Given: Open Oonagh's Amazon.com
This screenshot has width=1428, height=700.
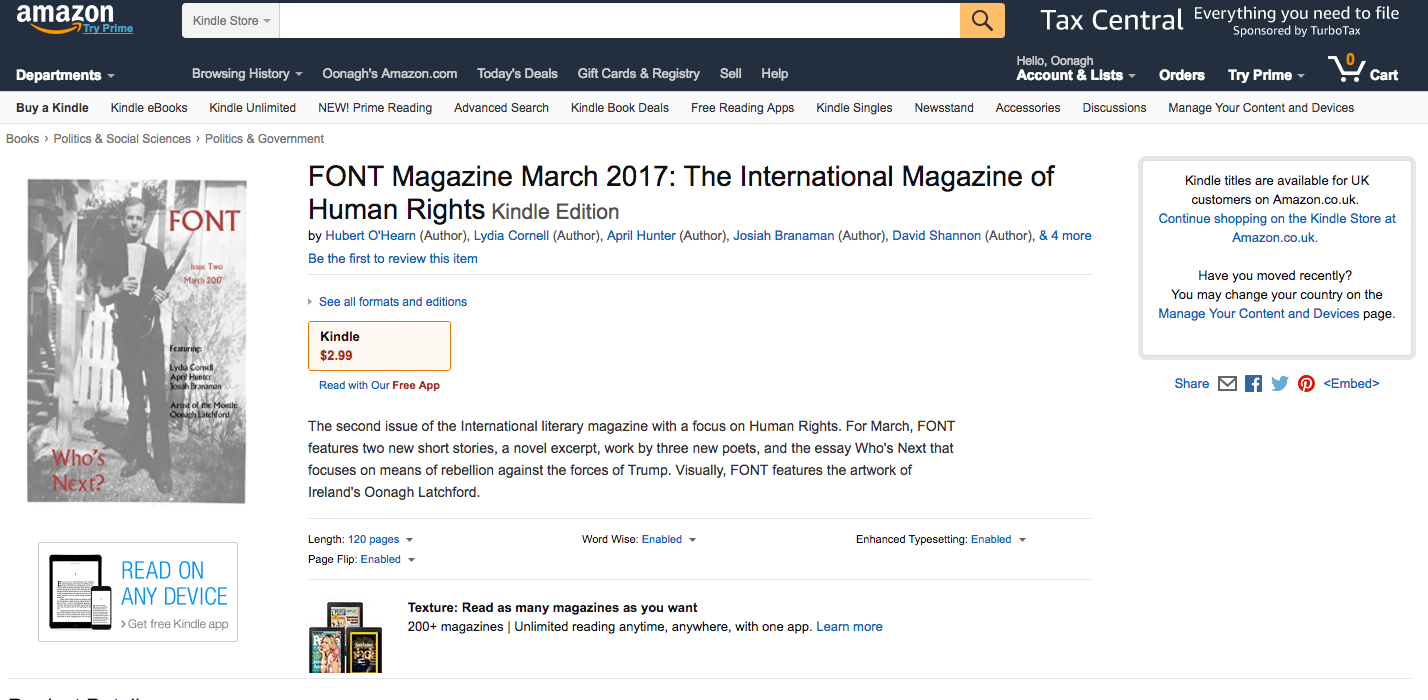Looking at the screenshot, I should point(390,74).
